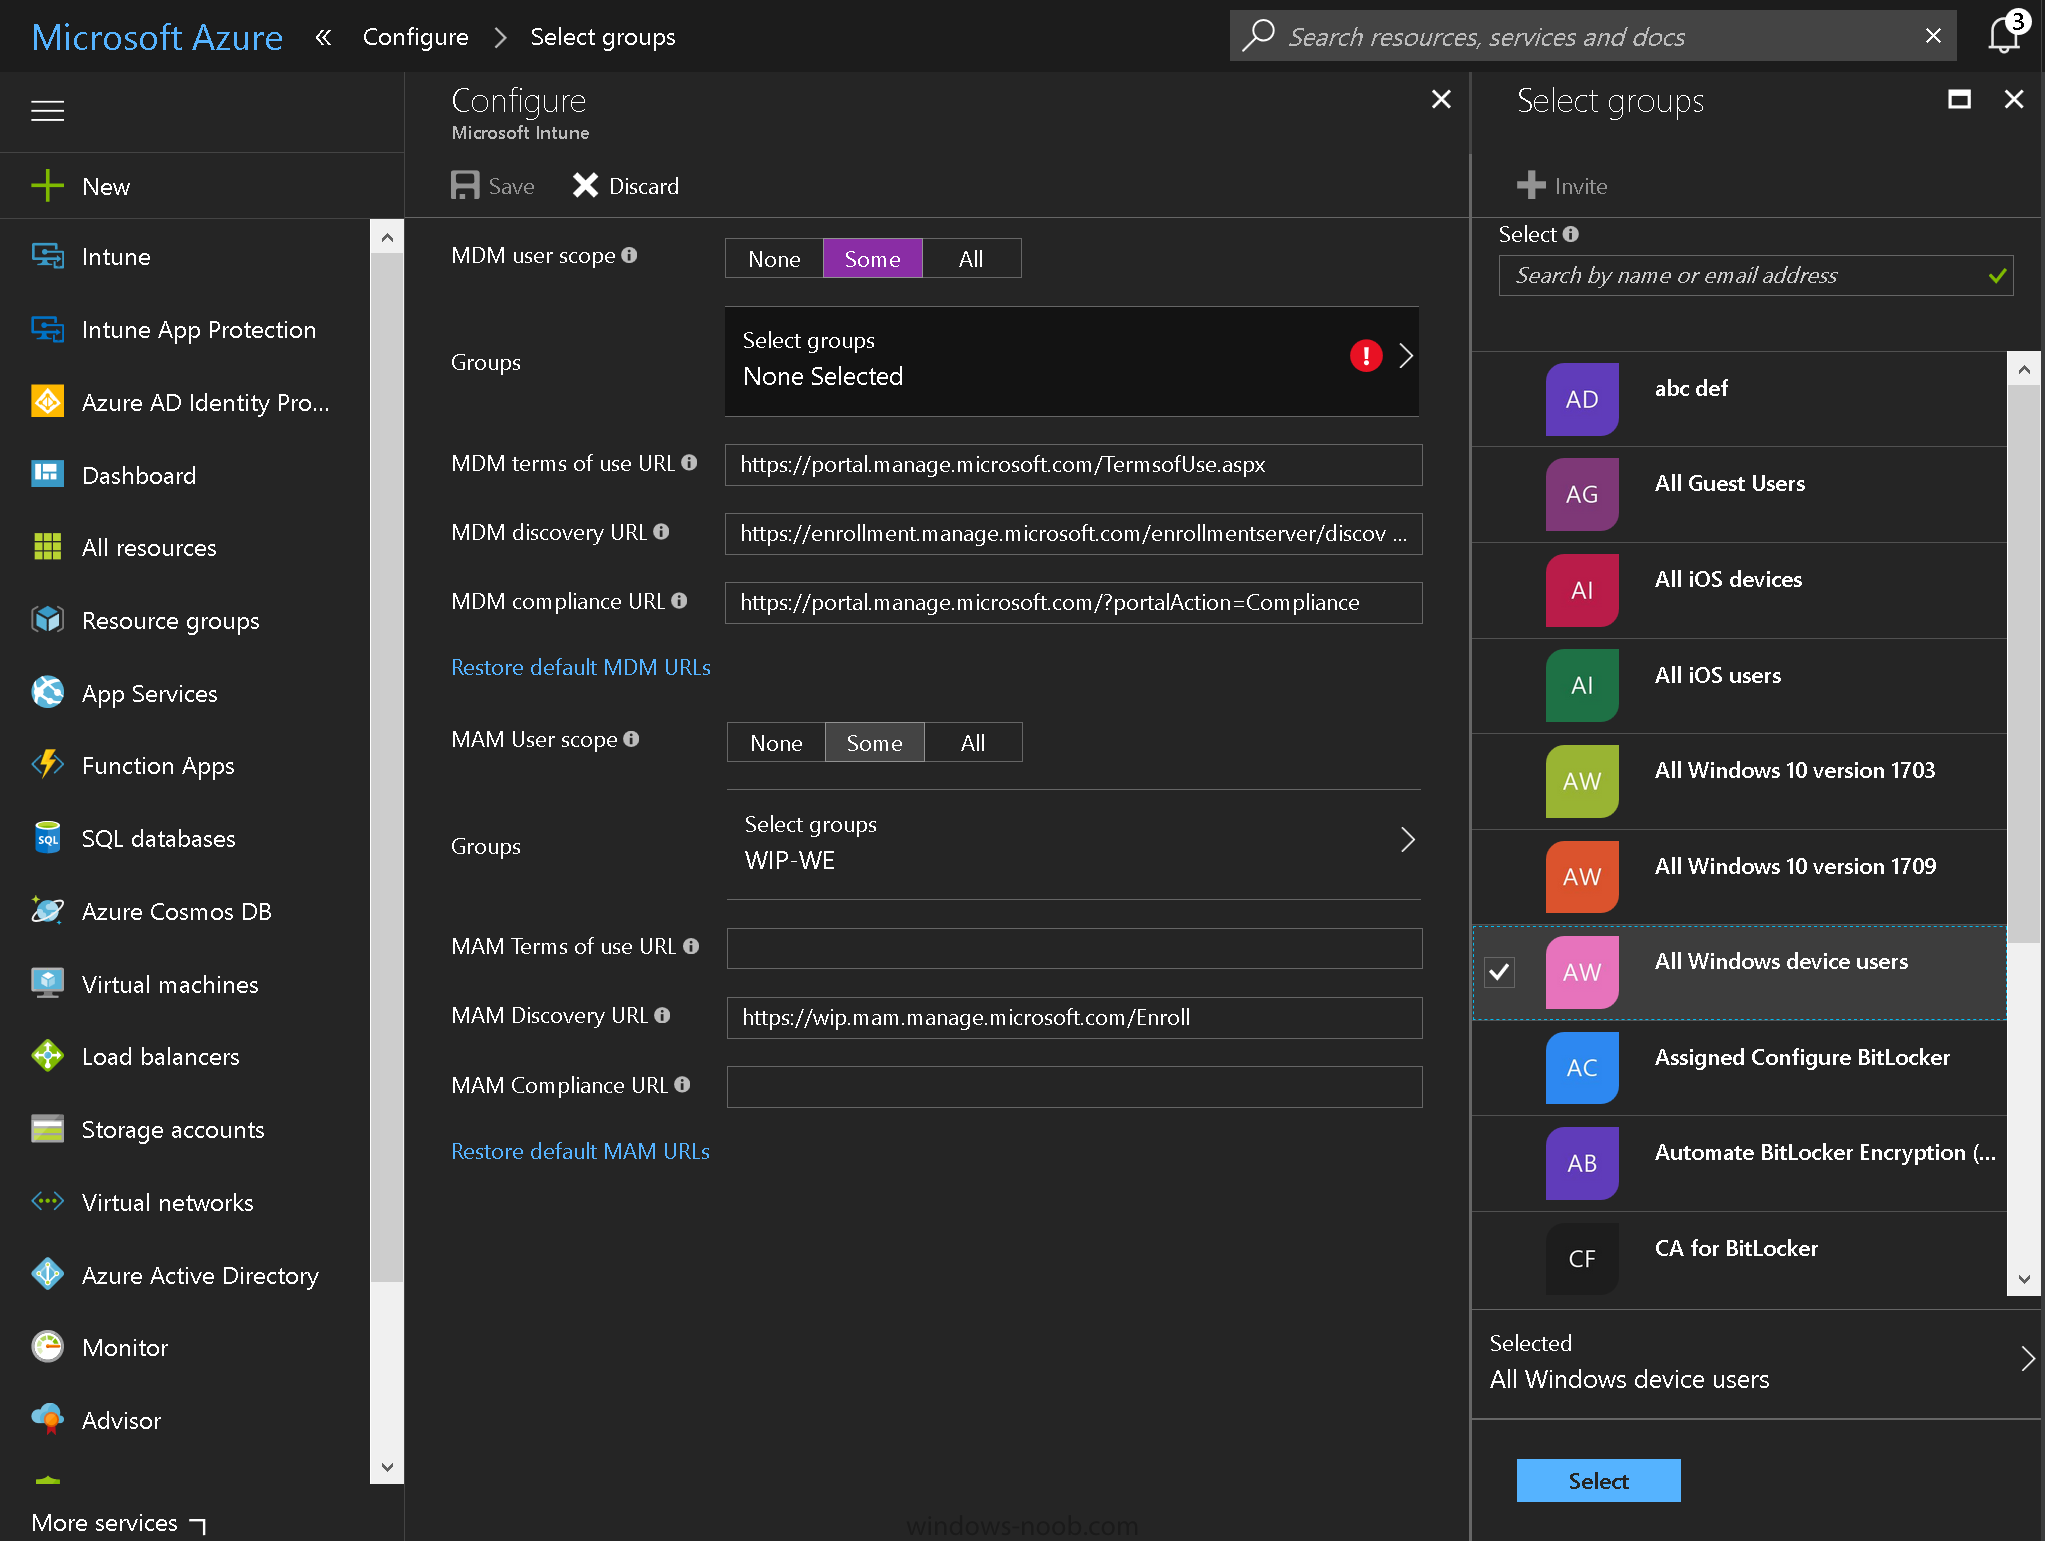Click Select groups in the breadcrumb

pos(602,37)
